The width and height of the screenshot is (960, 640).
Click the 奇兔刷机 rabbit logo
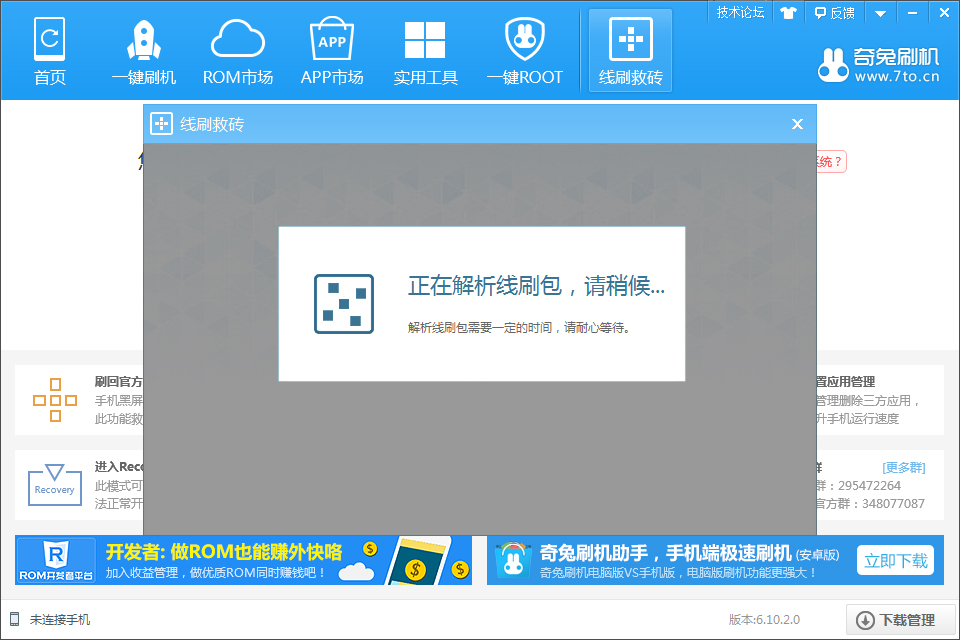(x=833, y=65)
